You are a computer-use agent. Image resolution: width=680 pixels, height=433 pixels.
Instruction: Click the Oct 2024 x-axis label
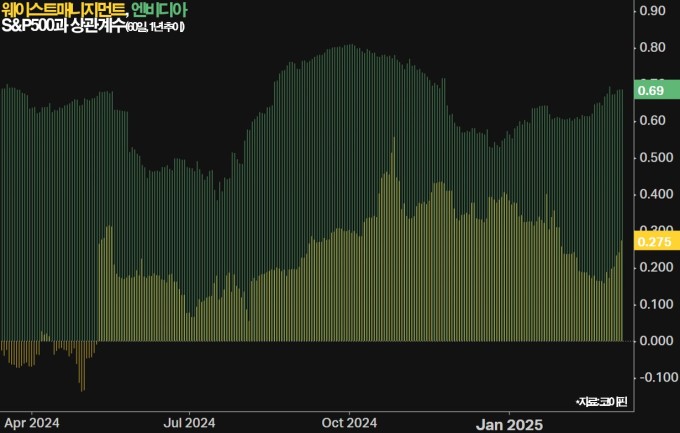click(349, 421)
